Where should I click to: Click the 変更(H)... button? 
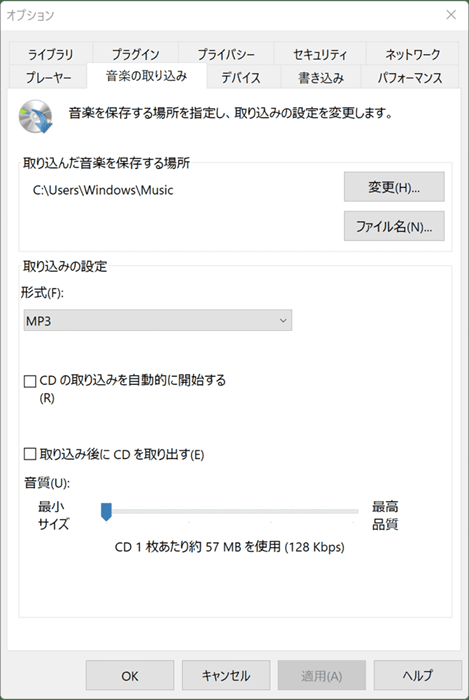click(394, 187)
